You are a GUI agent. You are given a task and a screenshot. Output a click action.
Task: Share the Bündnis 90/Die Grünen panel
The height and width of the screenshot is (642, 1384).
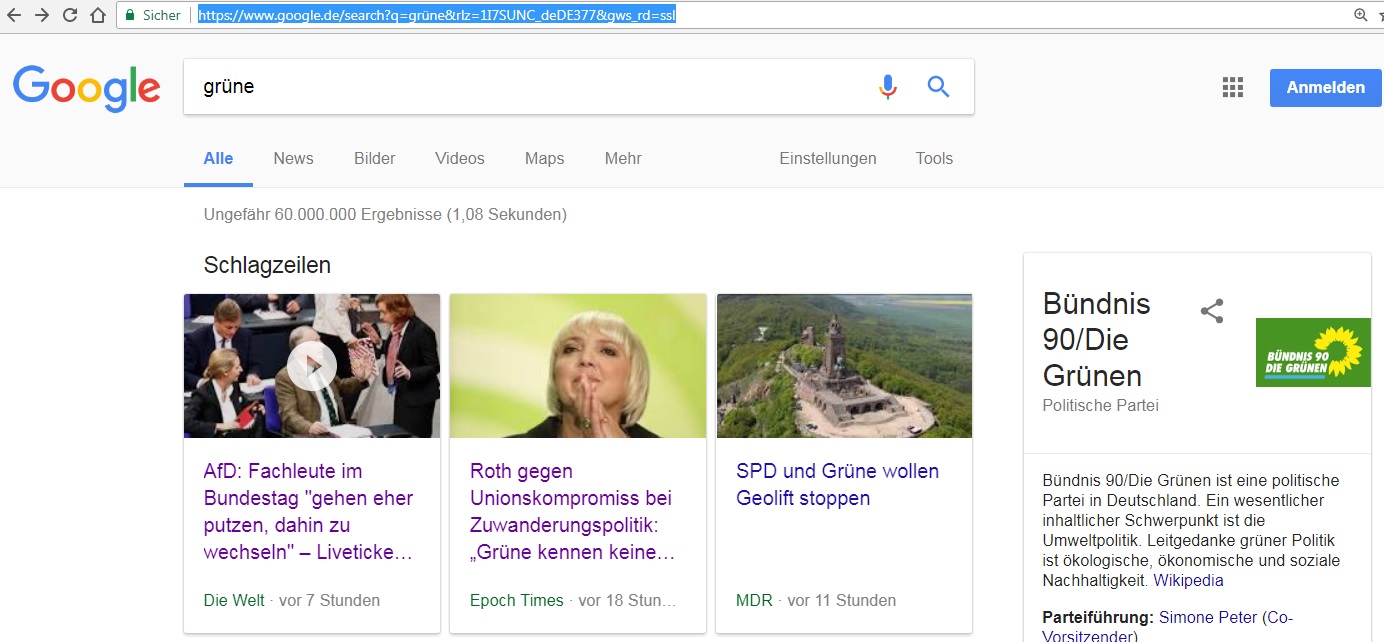click(x=1212, y=311)
